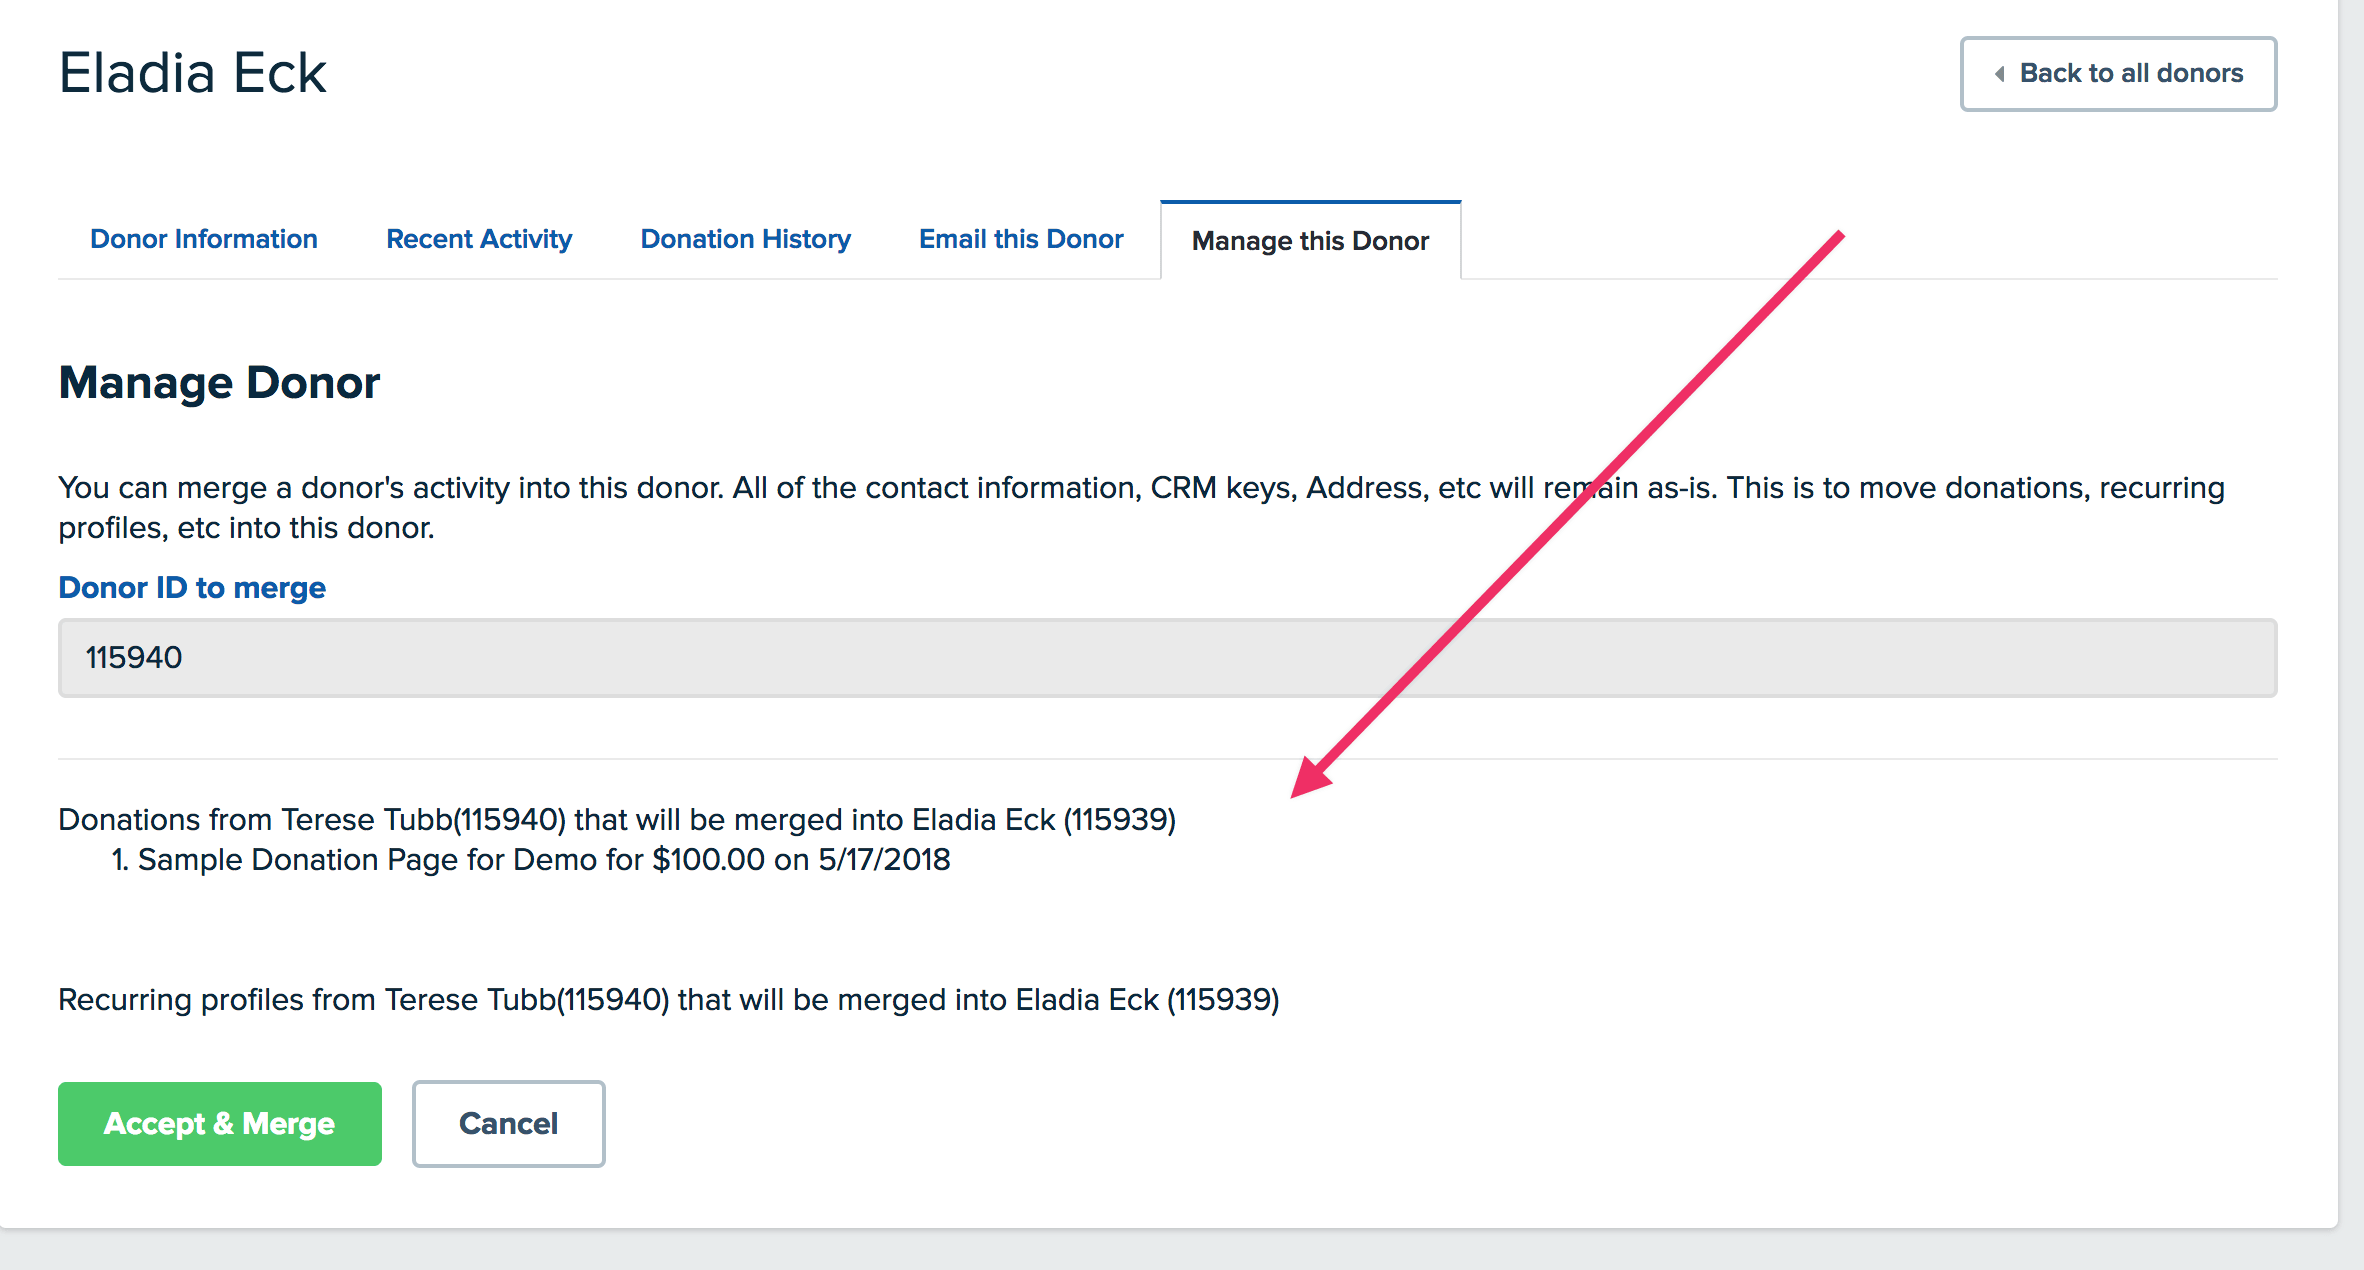2364x1270 pixels.
Task: Click the 'Donations from Terese Tubb' summary line
Action: click(x=616, y=819)
